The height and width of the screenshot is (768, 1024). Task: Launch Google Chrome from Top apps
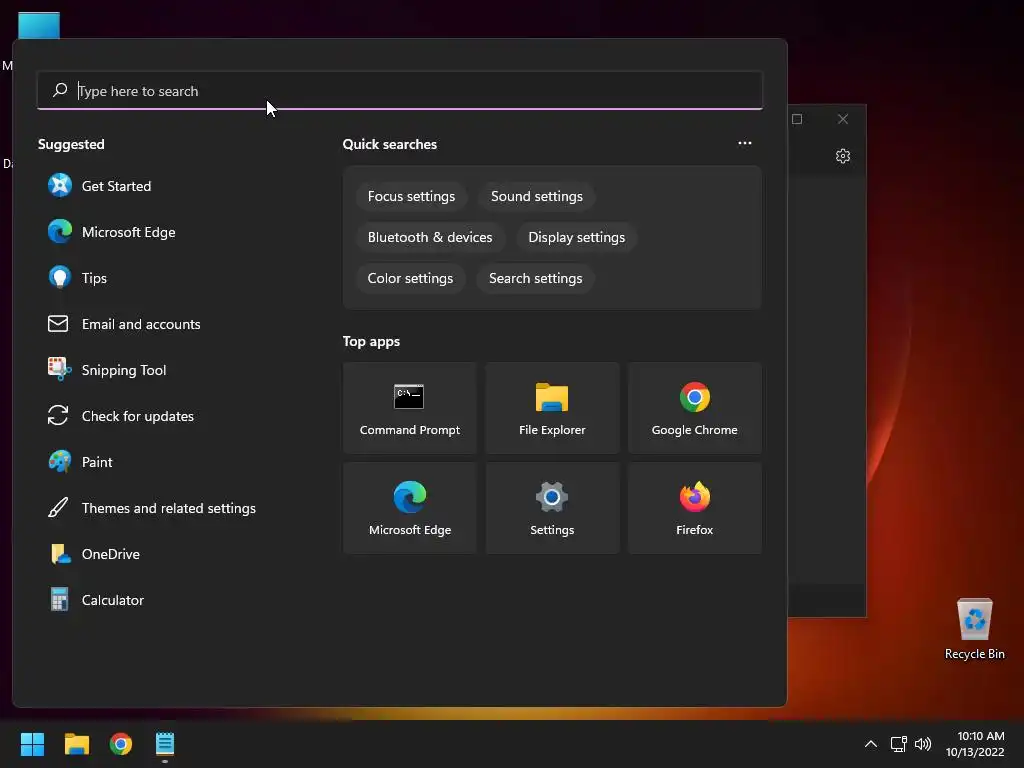694,408
